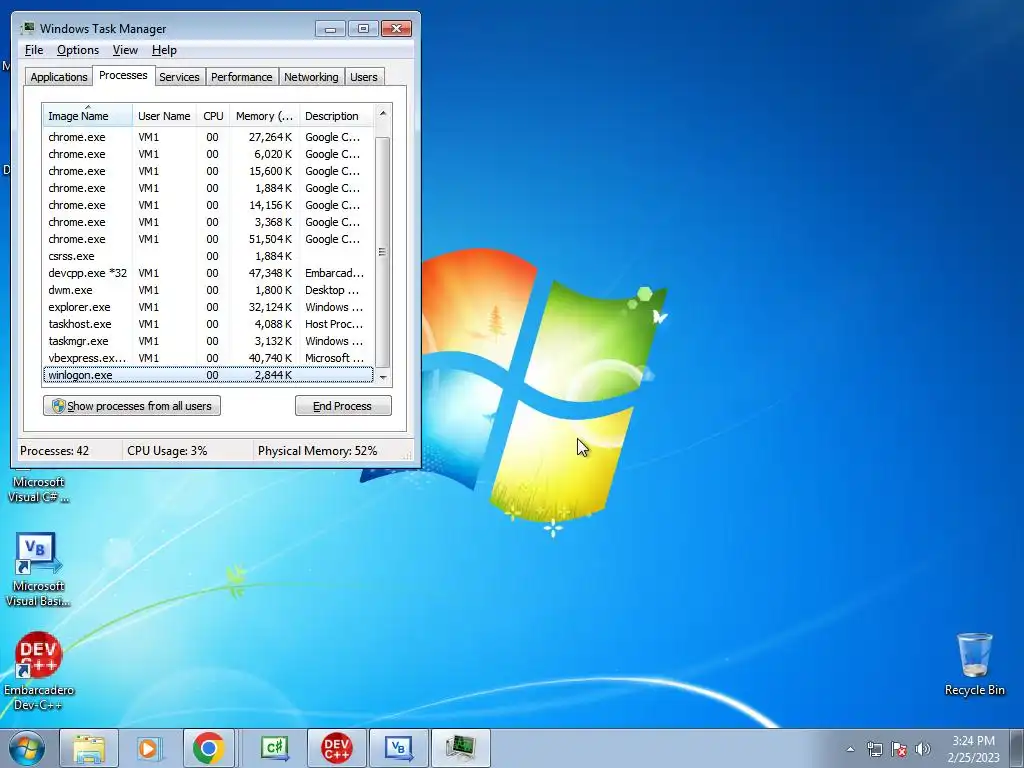Click CPU Usage 3% status entry

pos(167,451)
